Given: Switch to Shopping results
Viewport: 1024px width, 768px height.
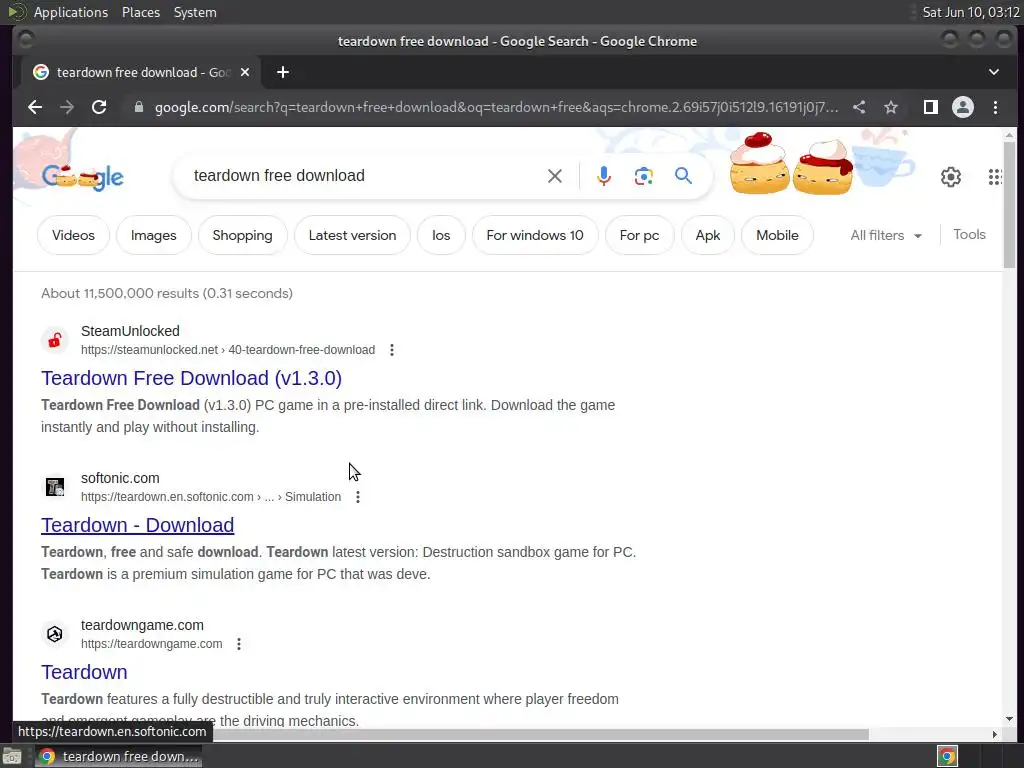Looking at the screenshot, I should 242,235.
